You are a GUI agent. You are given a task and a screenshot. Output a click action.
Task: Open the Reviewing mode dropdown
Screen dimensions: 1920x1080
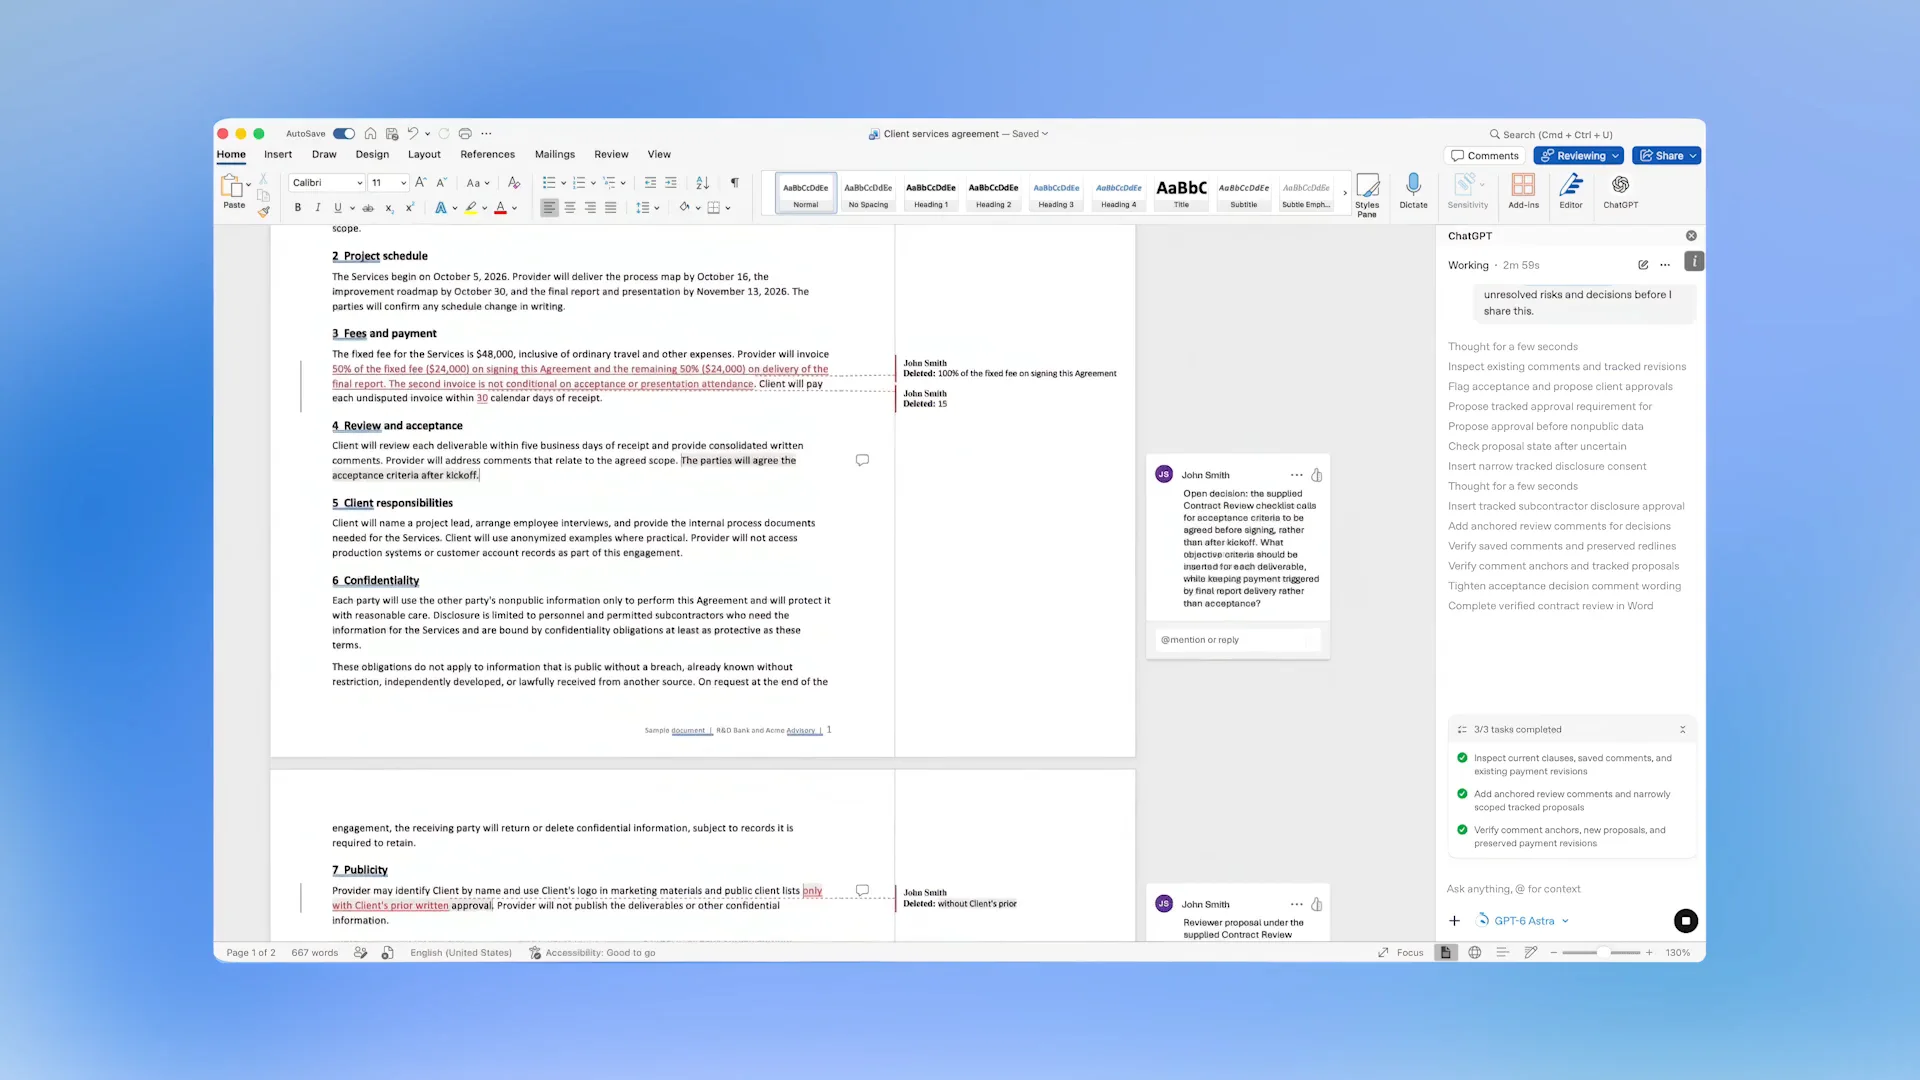[1578, 156]
